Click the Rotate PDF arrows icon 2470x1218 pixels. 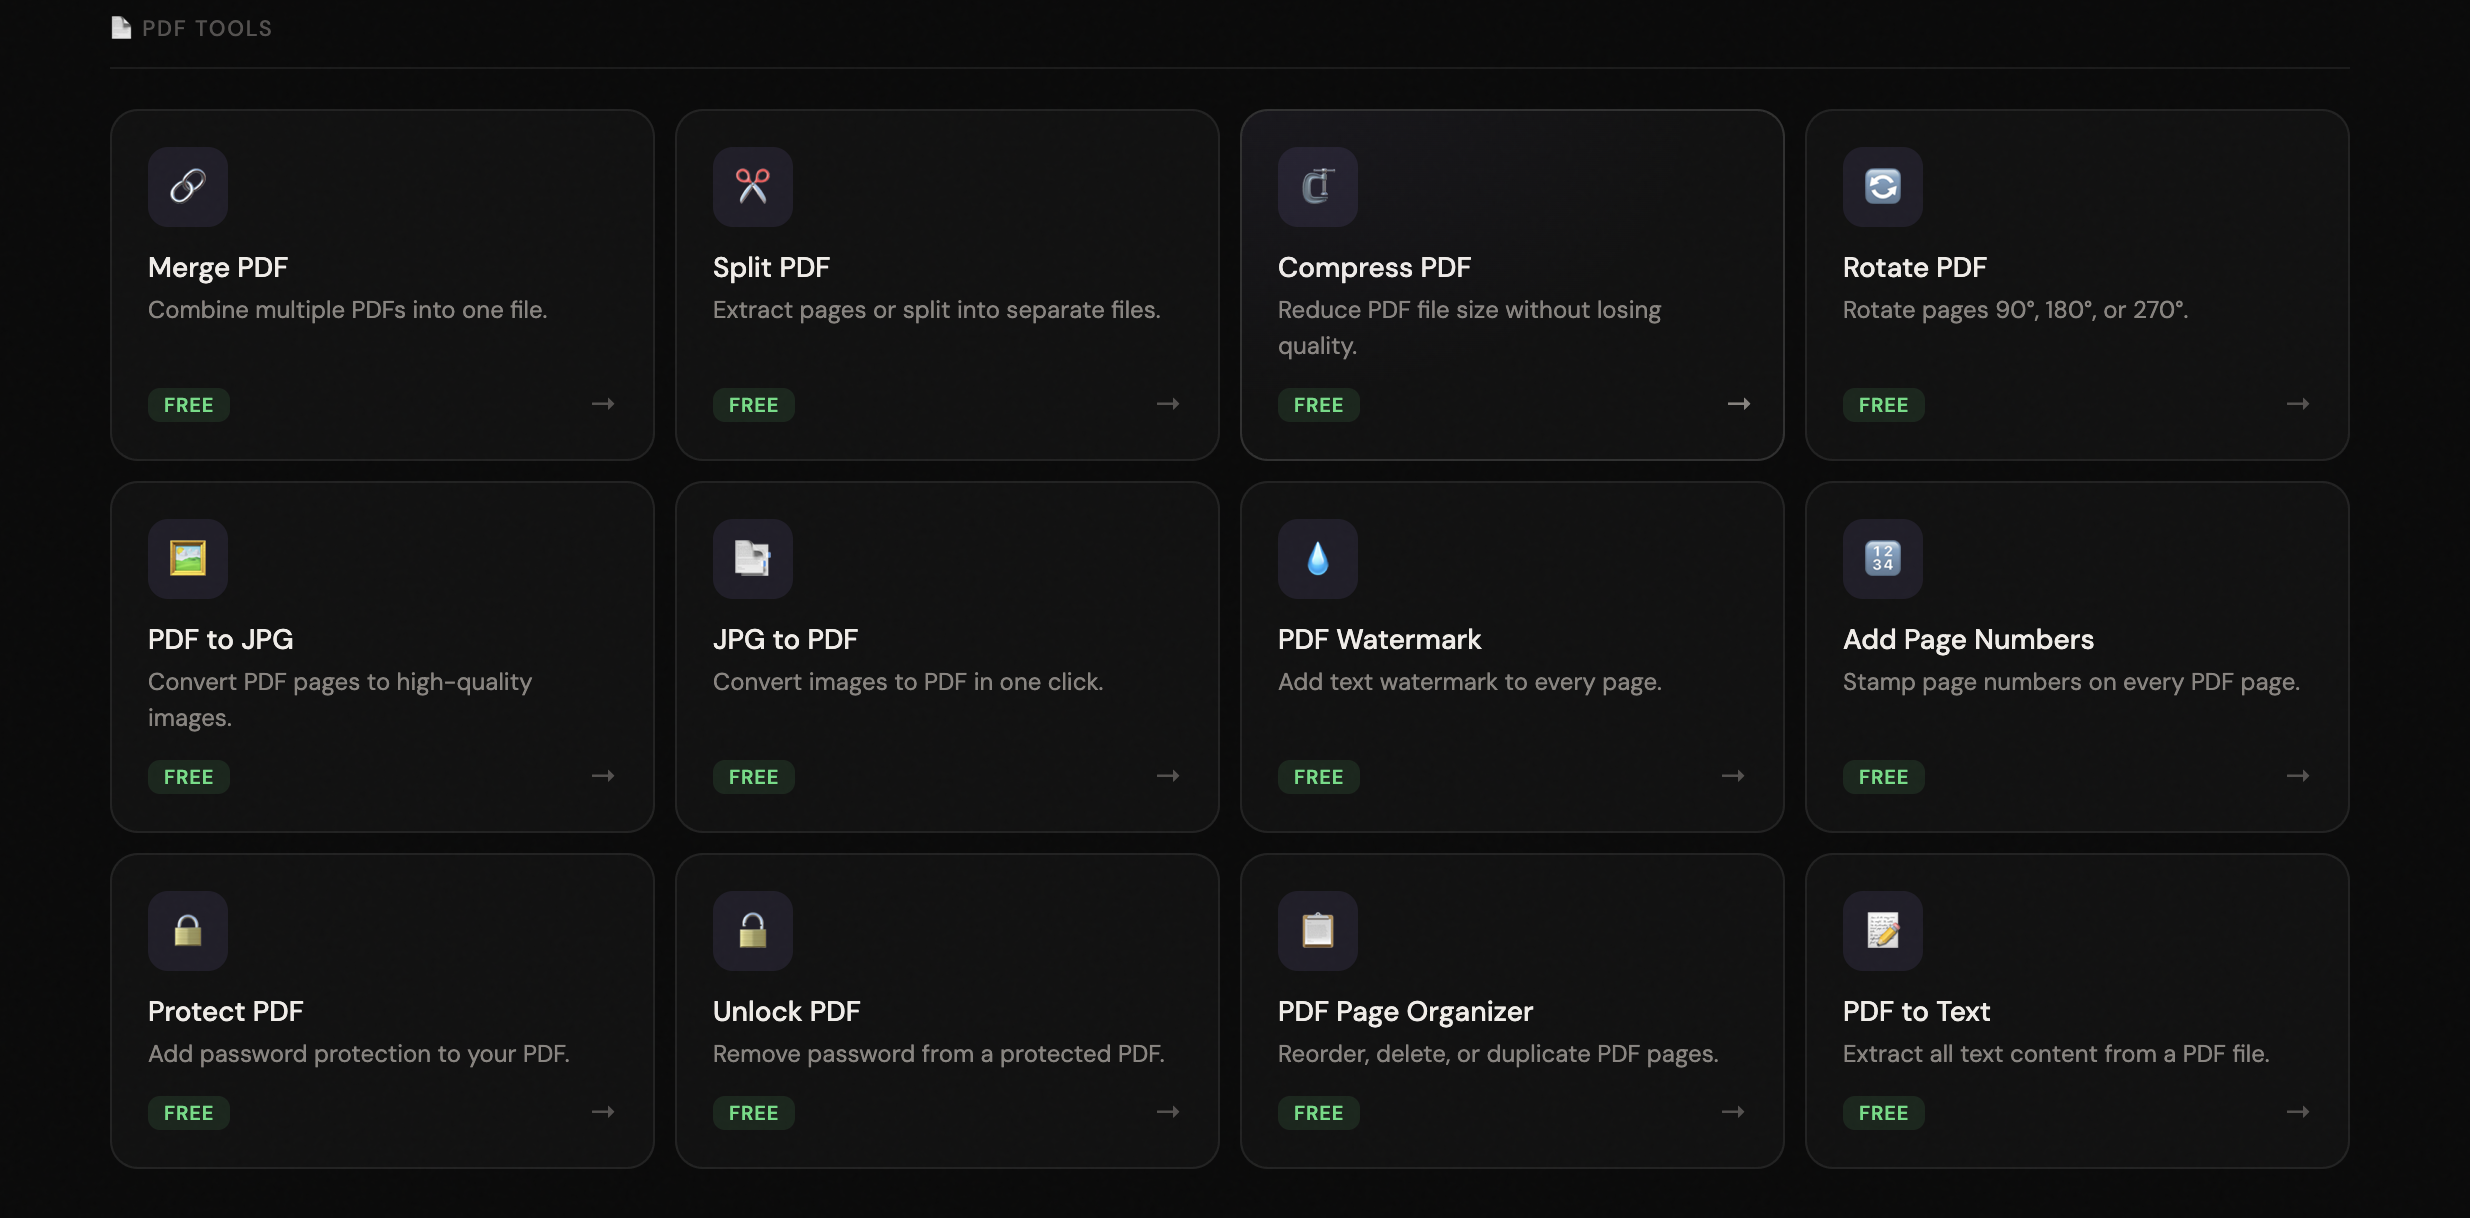click(x=1883, y=187)
